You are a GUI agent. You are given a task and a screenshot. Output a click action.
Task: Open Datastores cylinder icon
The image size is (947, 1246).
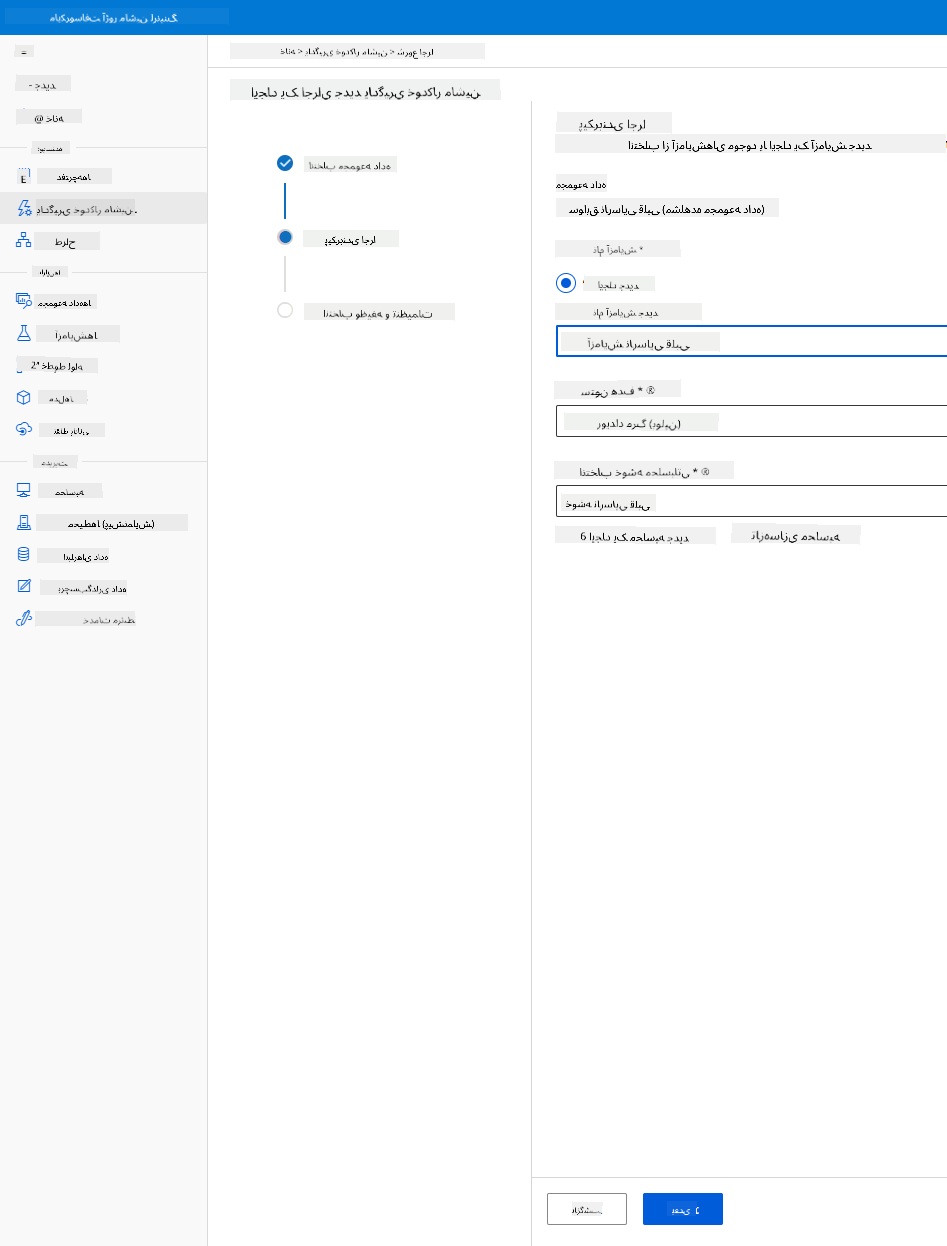pyautogui.click(x=25, y=554)
